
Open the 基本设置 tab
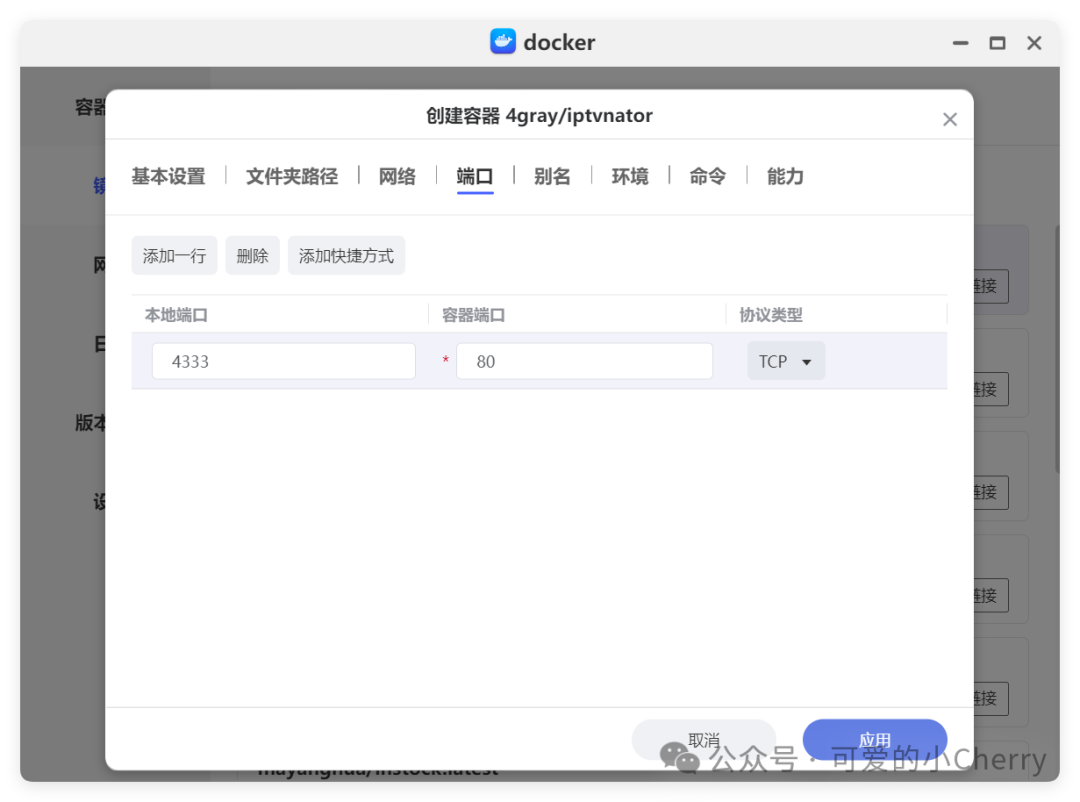(x=168, y=176)
